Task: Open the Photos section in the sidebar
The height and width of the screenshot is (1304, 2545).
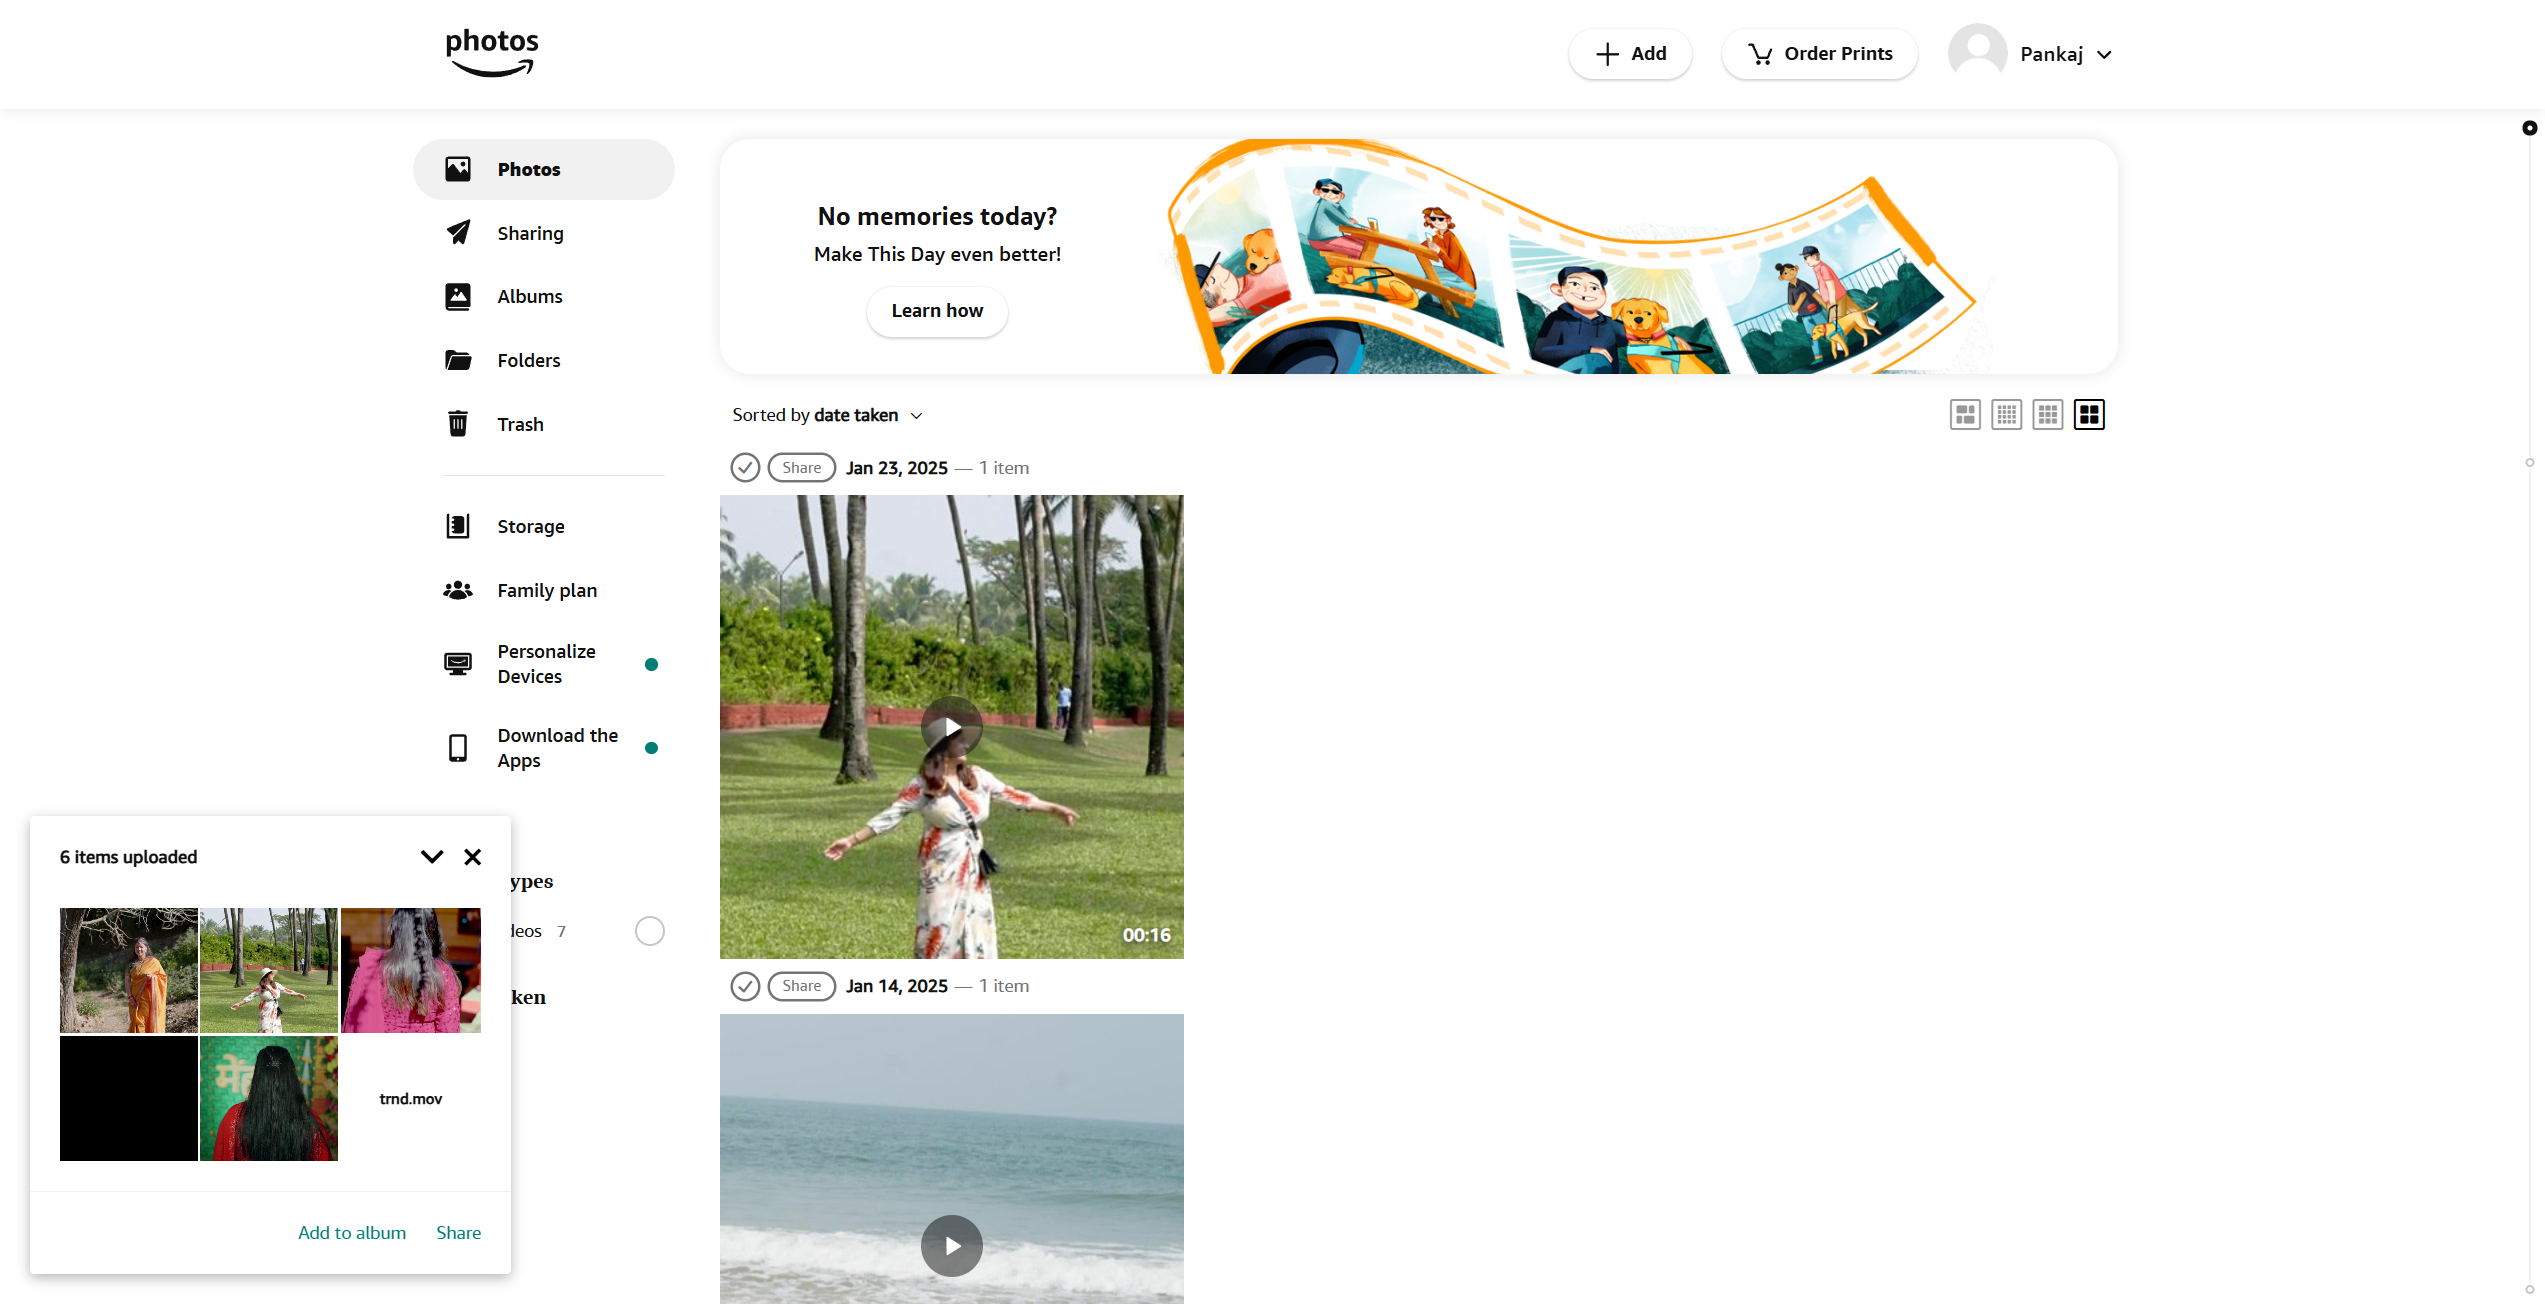Action: [529, 169]
